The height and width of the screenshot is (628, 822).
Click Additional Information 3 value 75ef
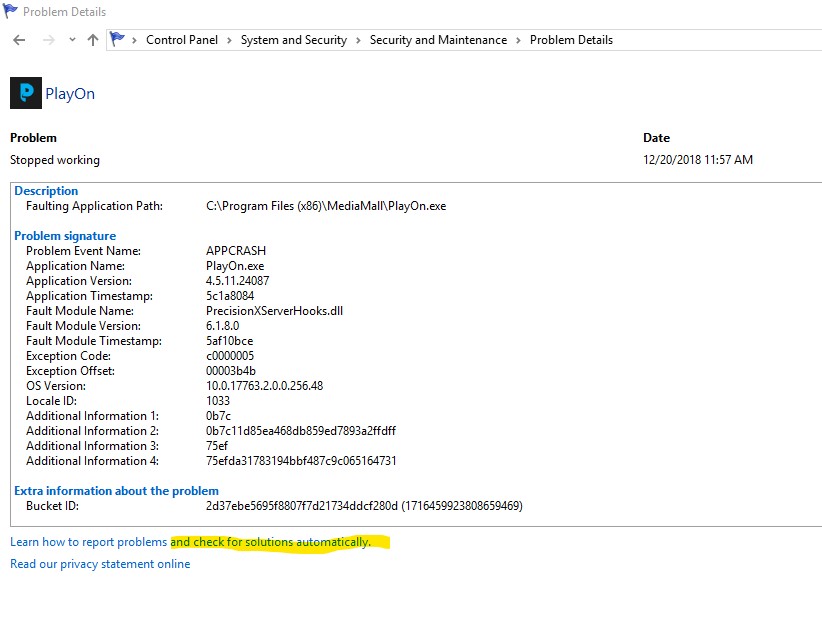click(217, 446)
